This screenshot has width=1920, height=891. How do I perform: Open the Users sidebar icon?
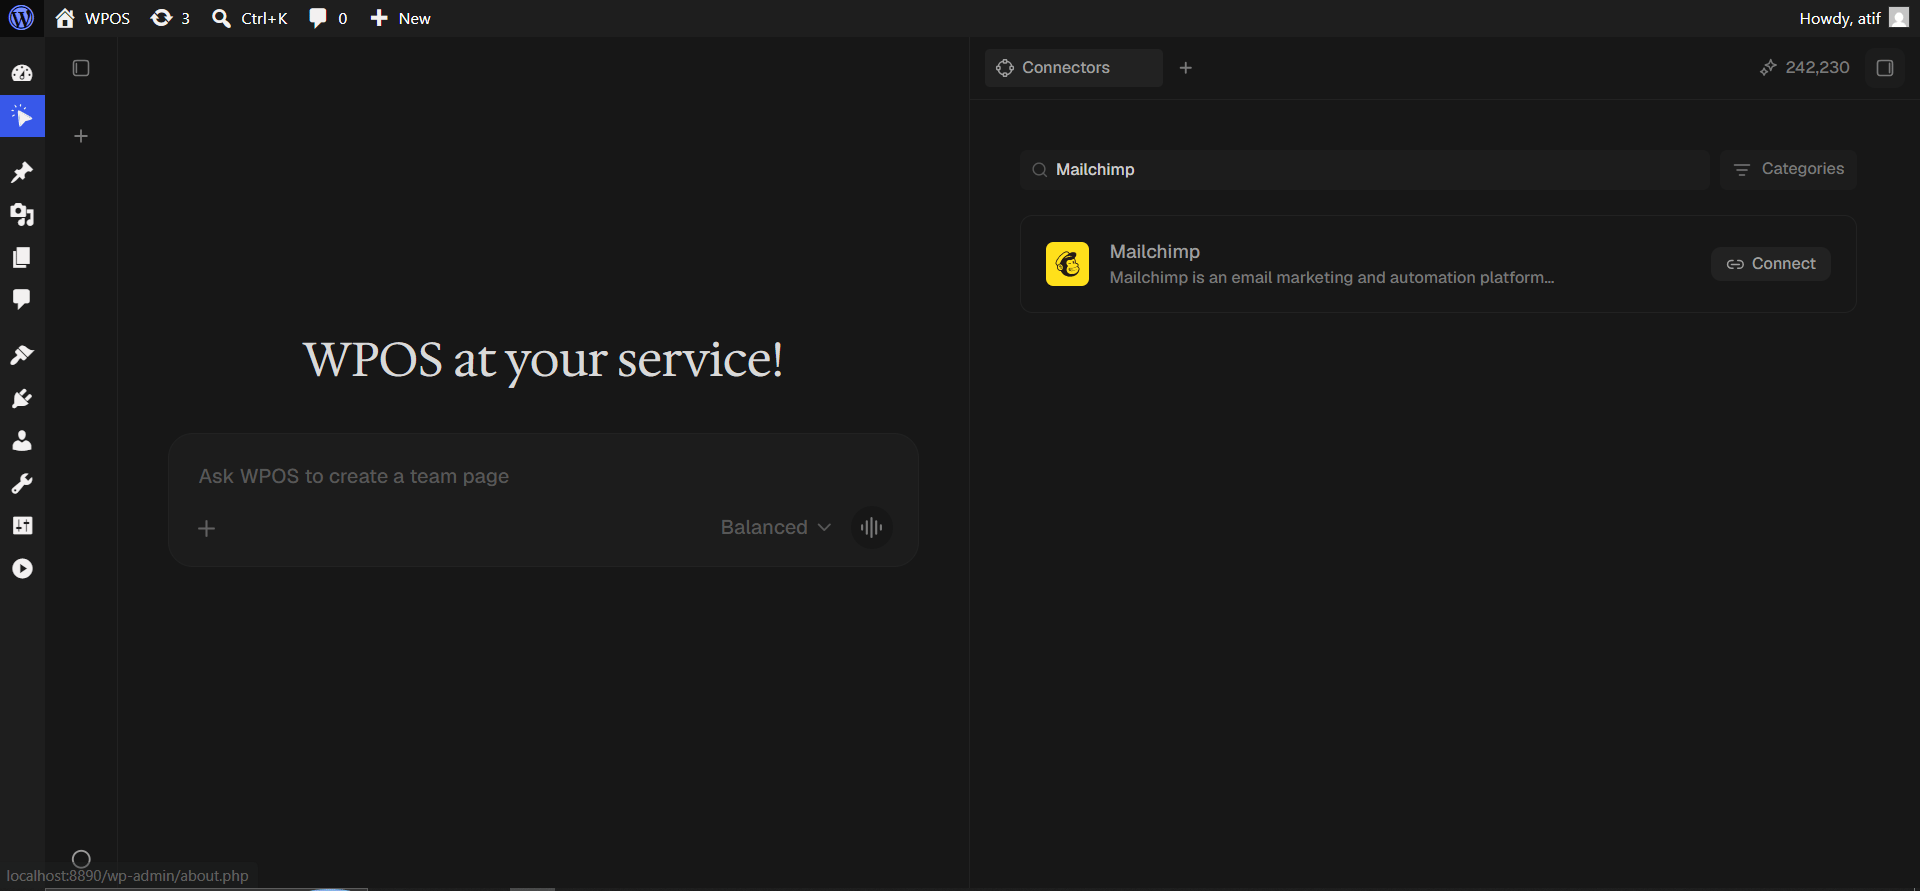point(22,441)
